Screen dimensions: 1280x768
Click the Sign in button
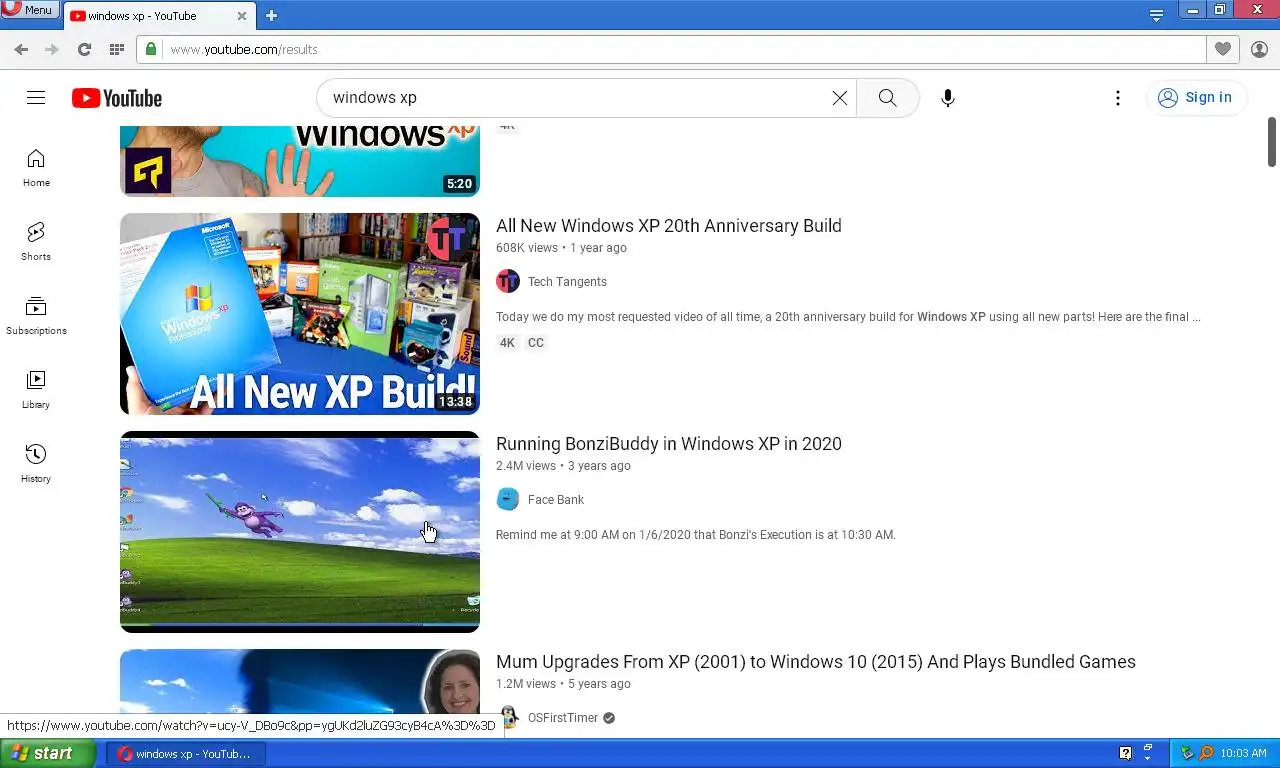tap(1196, 97)
